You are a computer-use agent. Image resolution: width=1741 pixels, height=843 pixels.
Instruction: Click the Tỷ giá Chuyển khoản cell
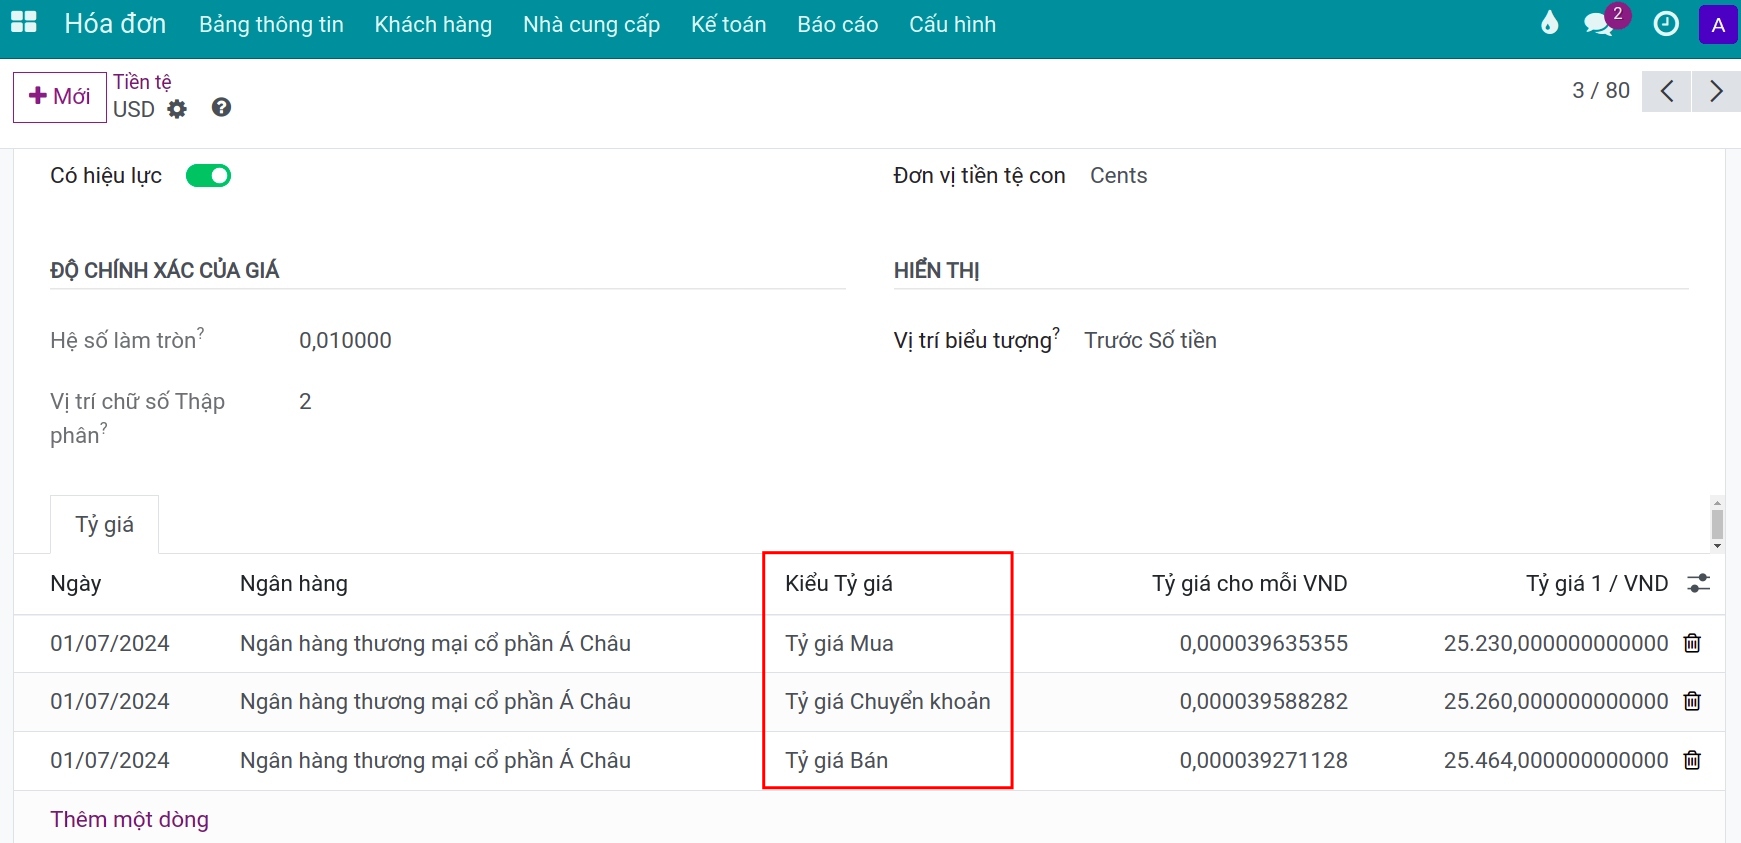coord(888,702)
